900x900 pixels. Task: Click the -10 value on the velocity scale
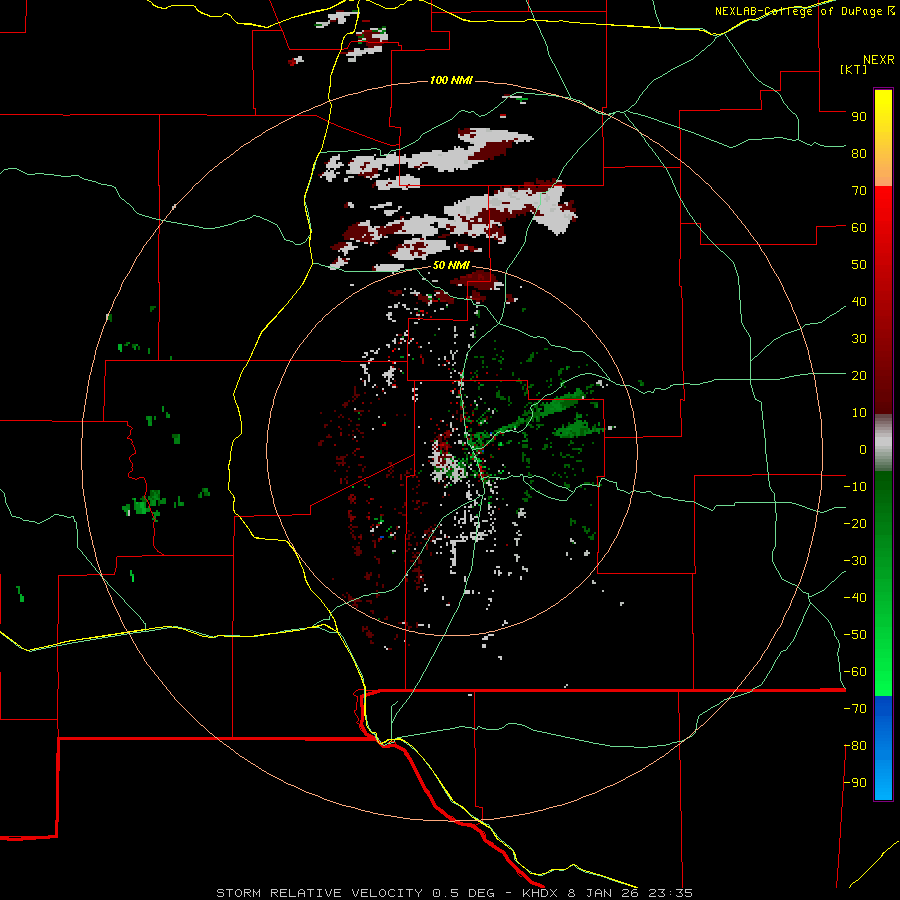point(855,487)
